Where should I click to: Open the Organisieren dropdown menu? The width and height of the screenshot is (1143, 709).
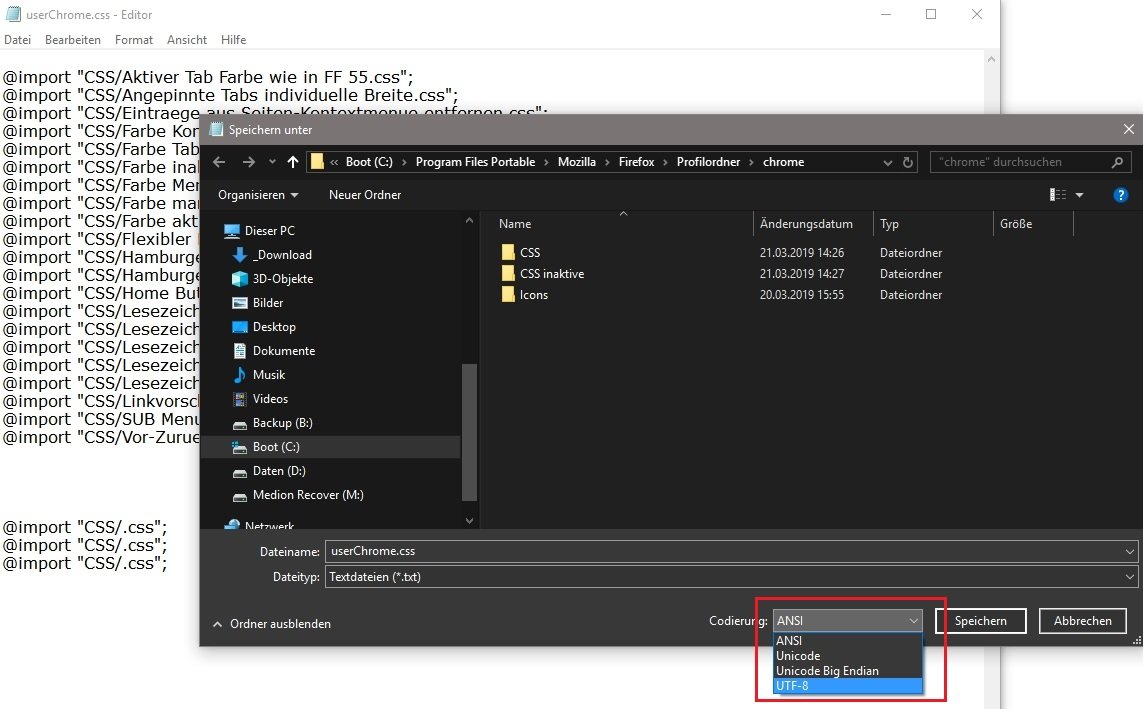click(x=258, y=195)
